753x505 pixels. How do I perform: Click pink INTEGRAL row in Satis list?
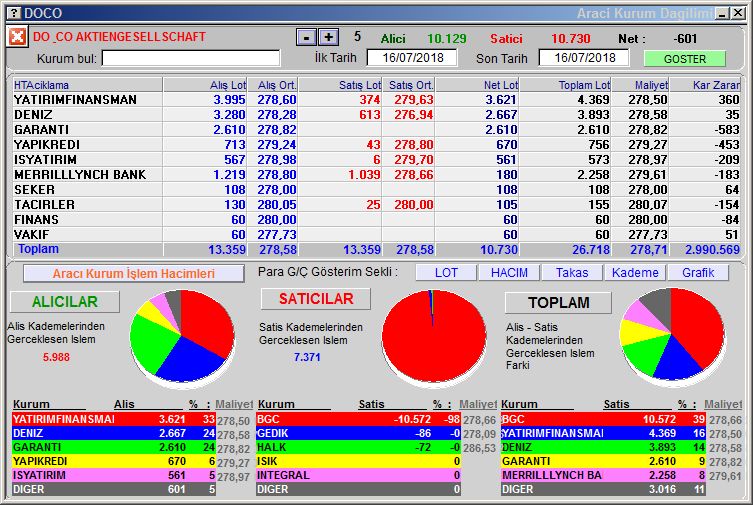[x=358, y=475]
